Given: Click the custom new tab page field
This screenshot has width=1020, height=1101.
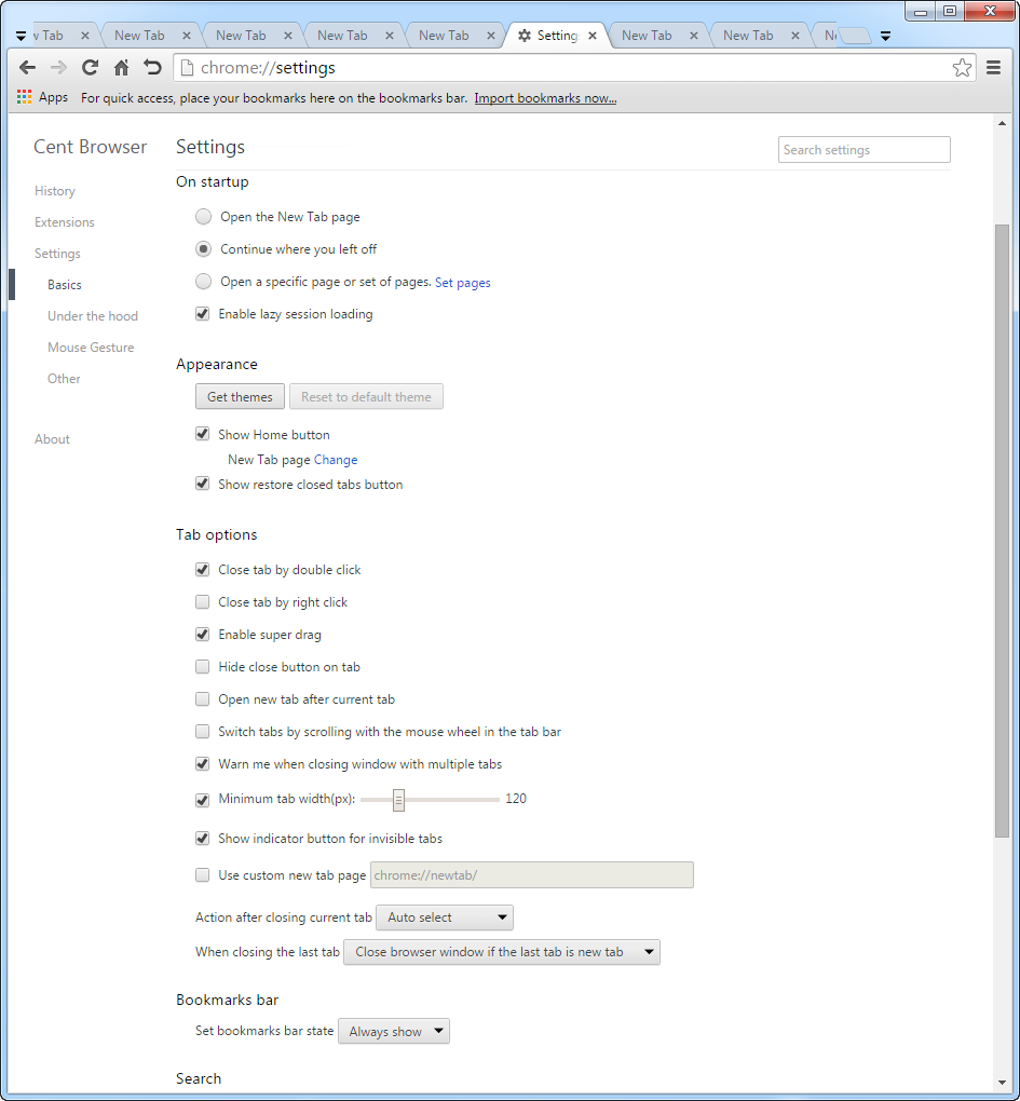Looking at the screenshot, I should pos(532,875).
